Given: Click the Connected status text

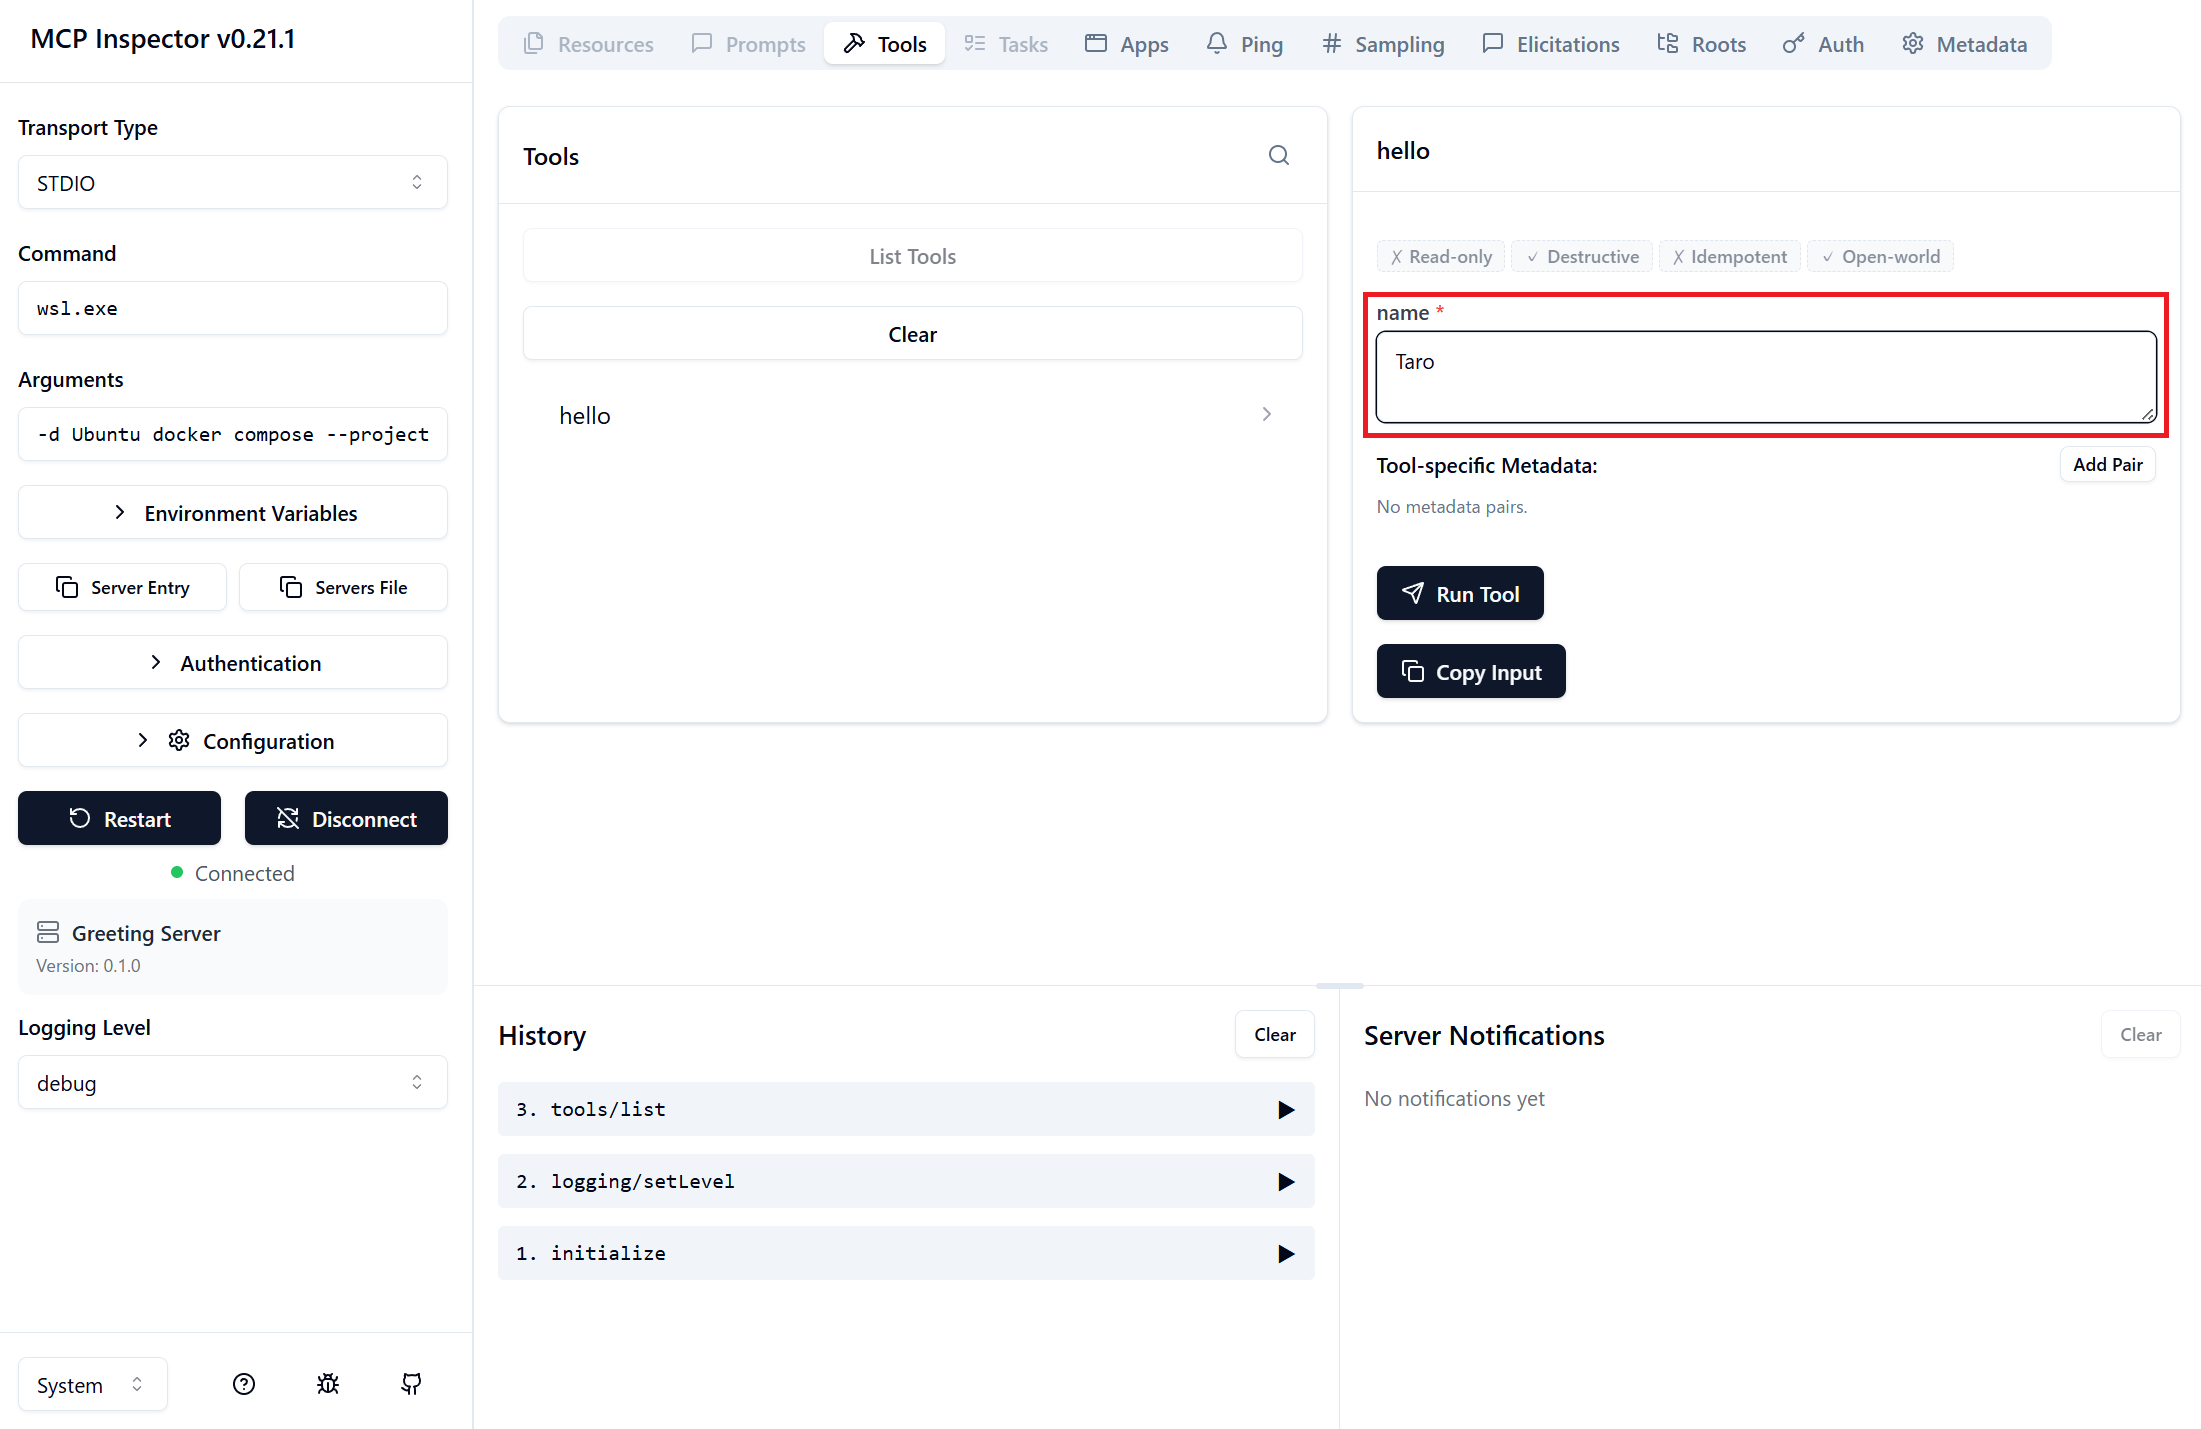Looking at the screenshot, I should [x=244, y=873].
